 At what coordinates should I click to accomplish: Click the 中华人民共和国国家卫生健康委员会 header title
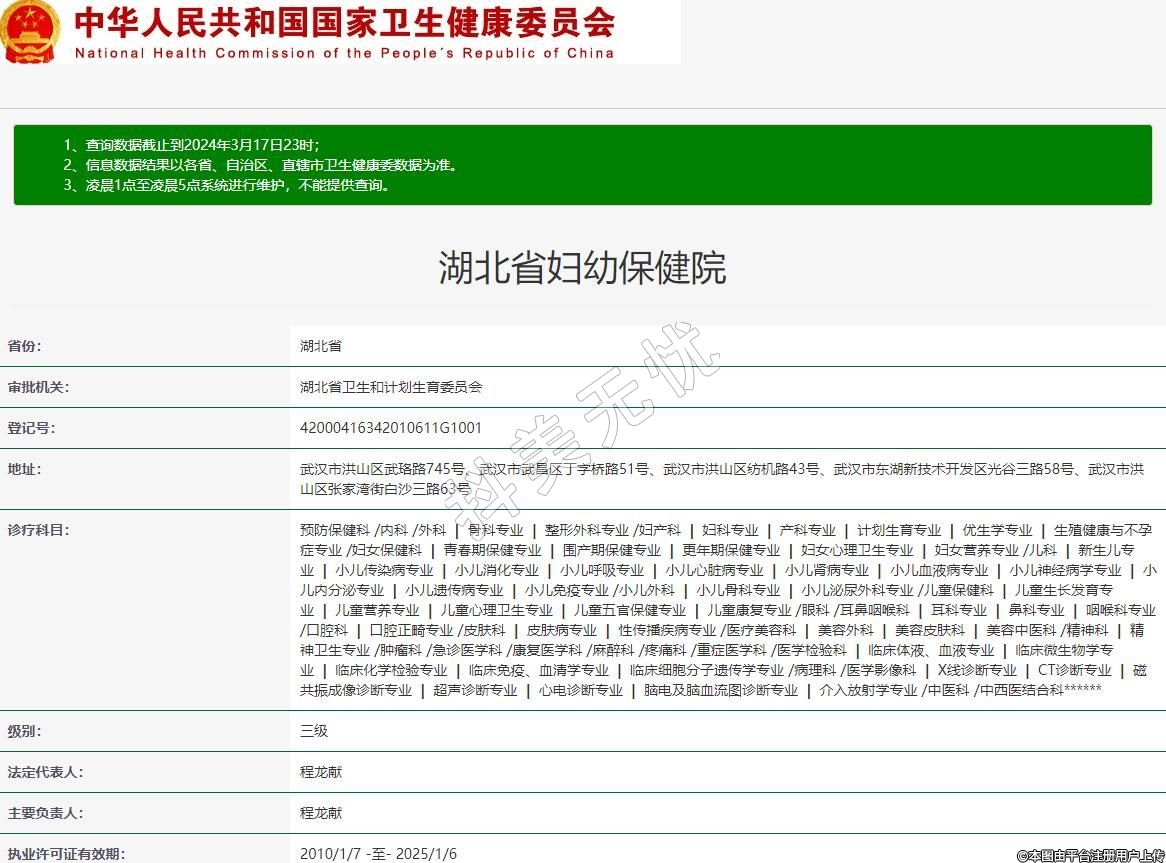(x=345, y=22)
